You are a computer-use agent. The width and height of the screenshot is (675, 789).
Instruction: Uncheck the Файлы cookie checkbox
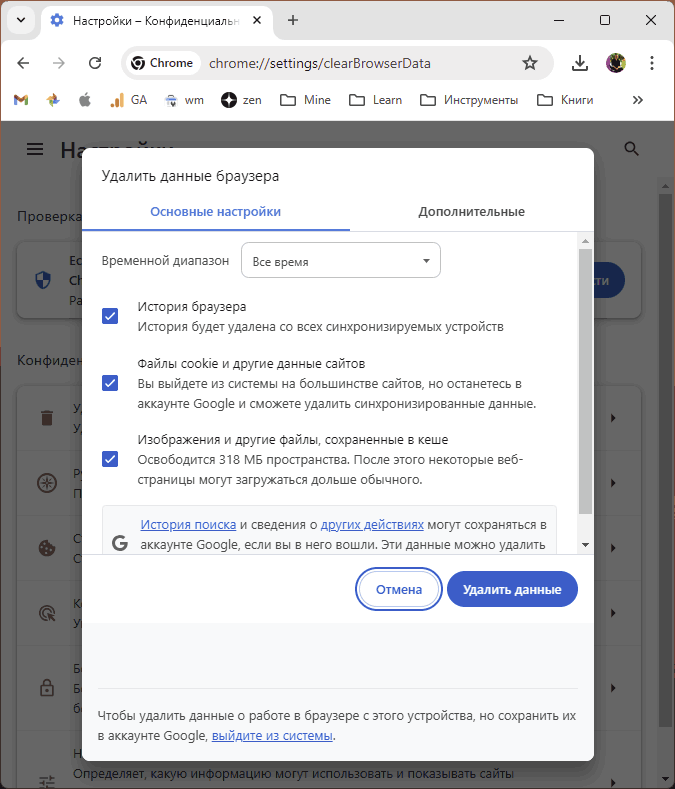tap(110, 383)
